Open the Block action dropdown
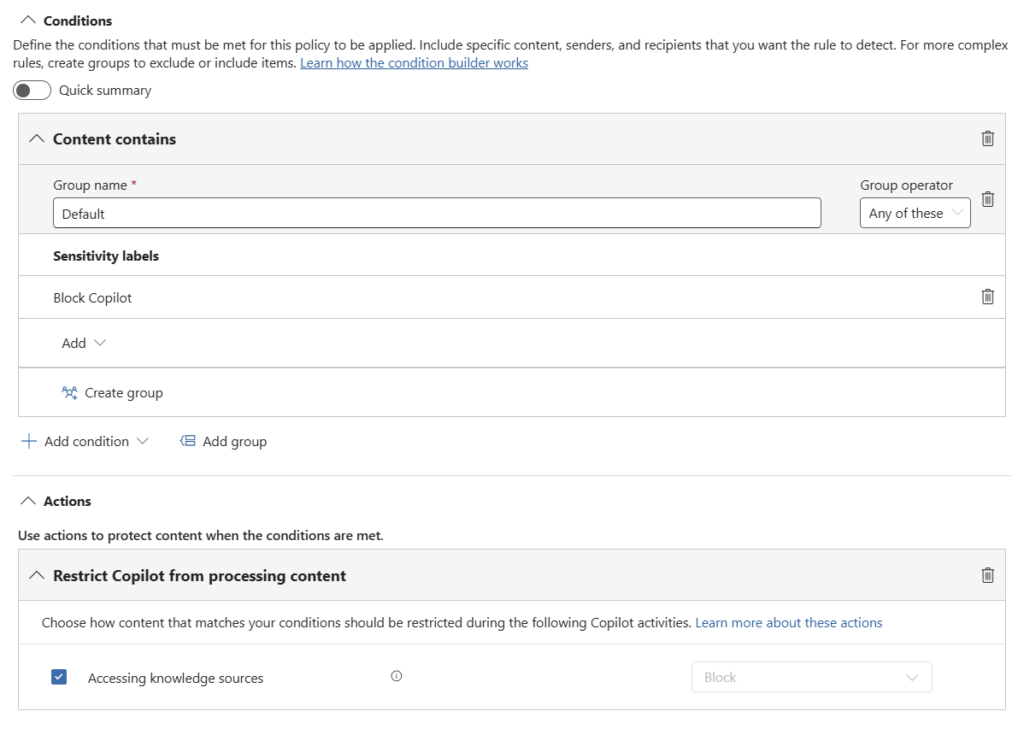 (812, 677)
